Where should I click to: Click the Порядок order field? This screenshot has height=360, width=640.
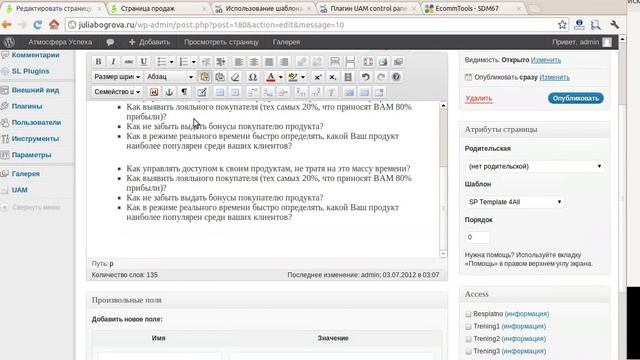(x=477, y=237)
